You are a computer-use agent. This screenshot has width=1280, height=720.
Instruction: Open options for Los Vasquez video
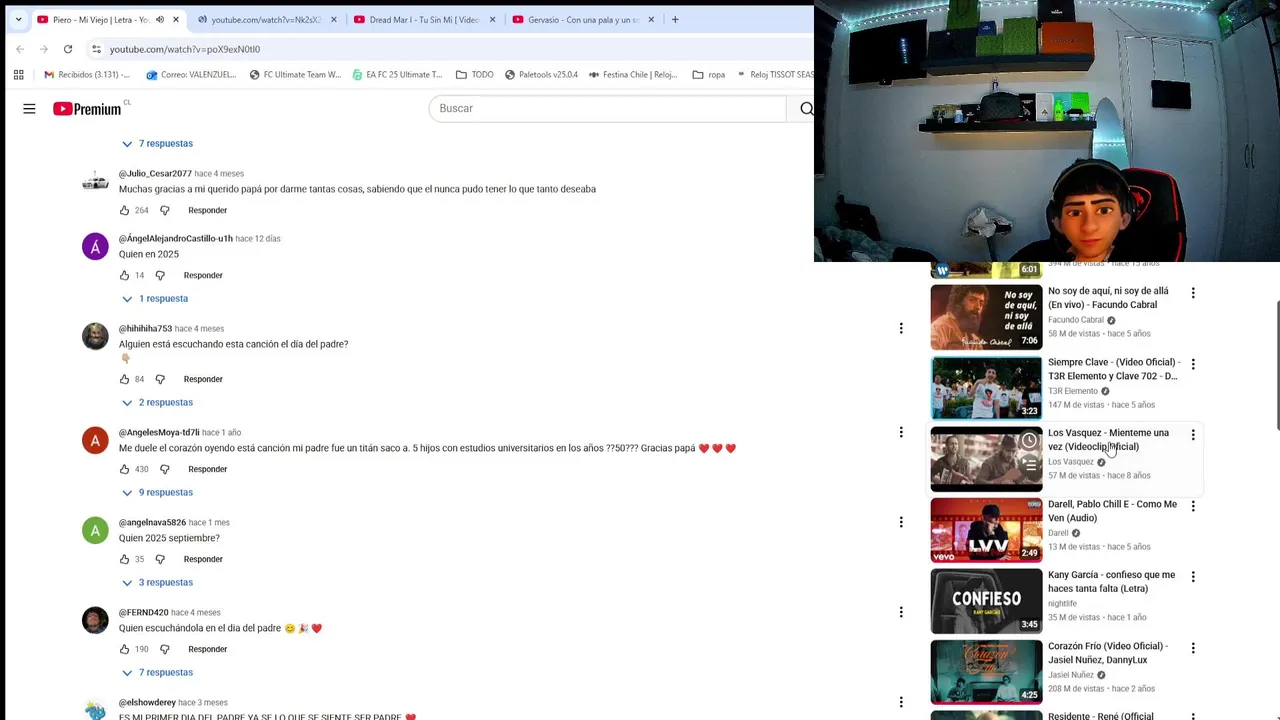click(1193, 435)
